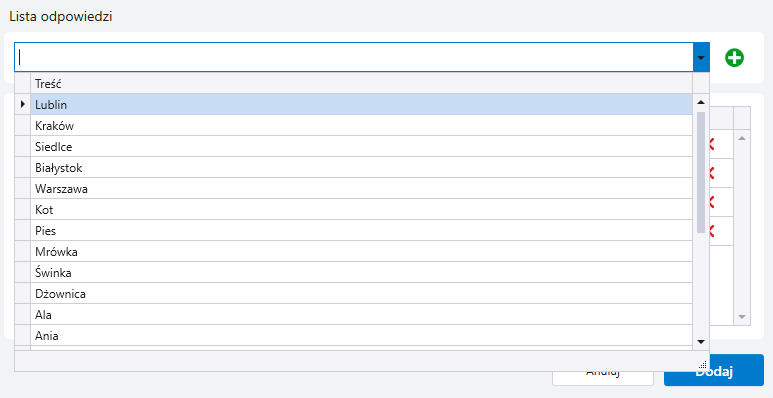Pick the Siedlce entry
The image size is (773, 398).
361,146
